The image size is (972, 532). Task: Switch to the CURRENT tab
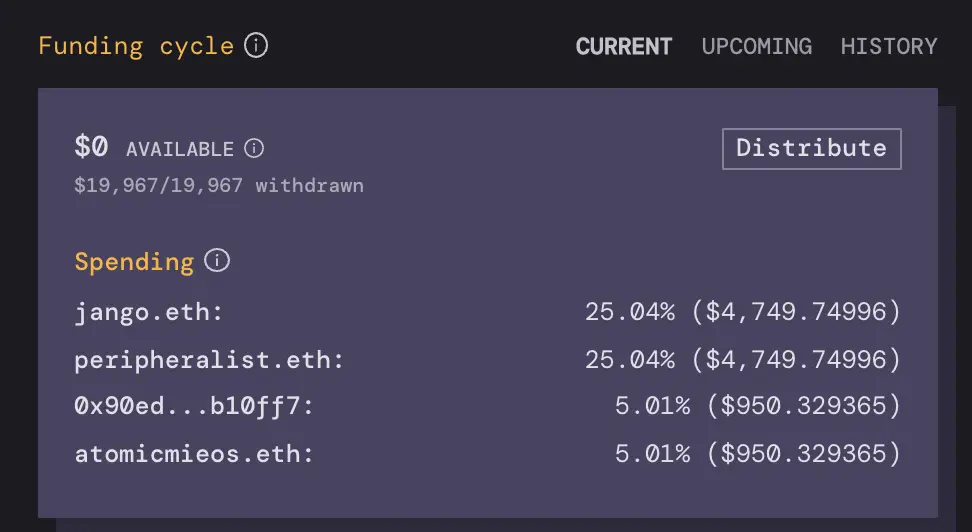tap(624, 47)
